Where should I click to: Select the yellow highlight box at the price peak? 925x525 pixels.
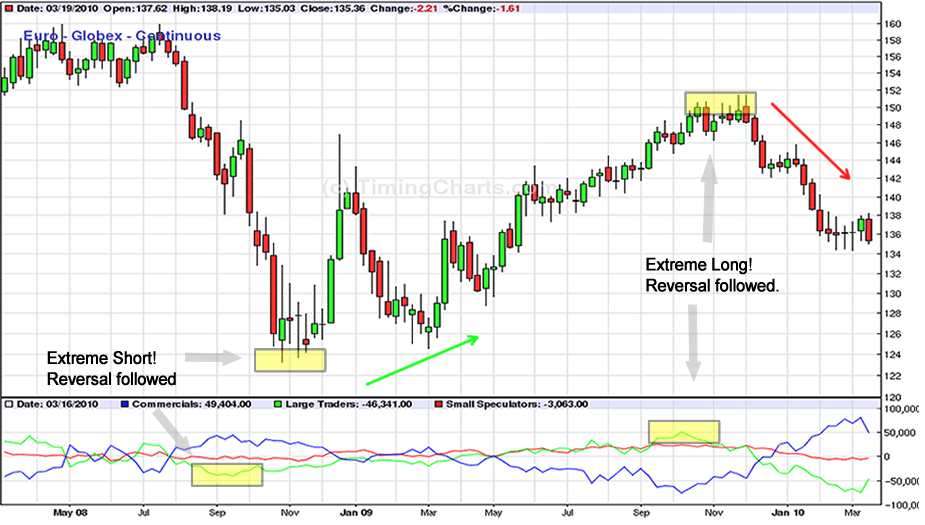coord(720,103)
